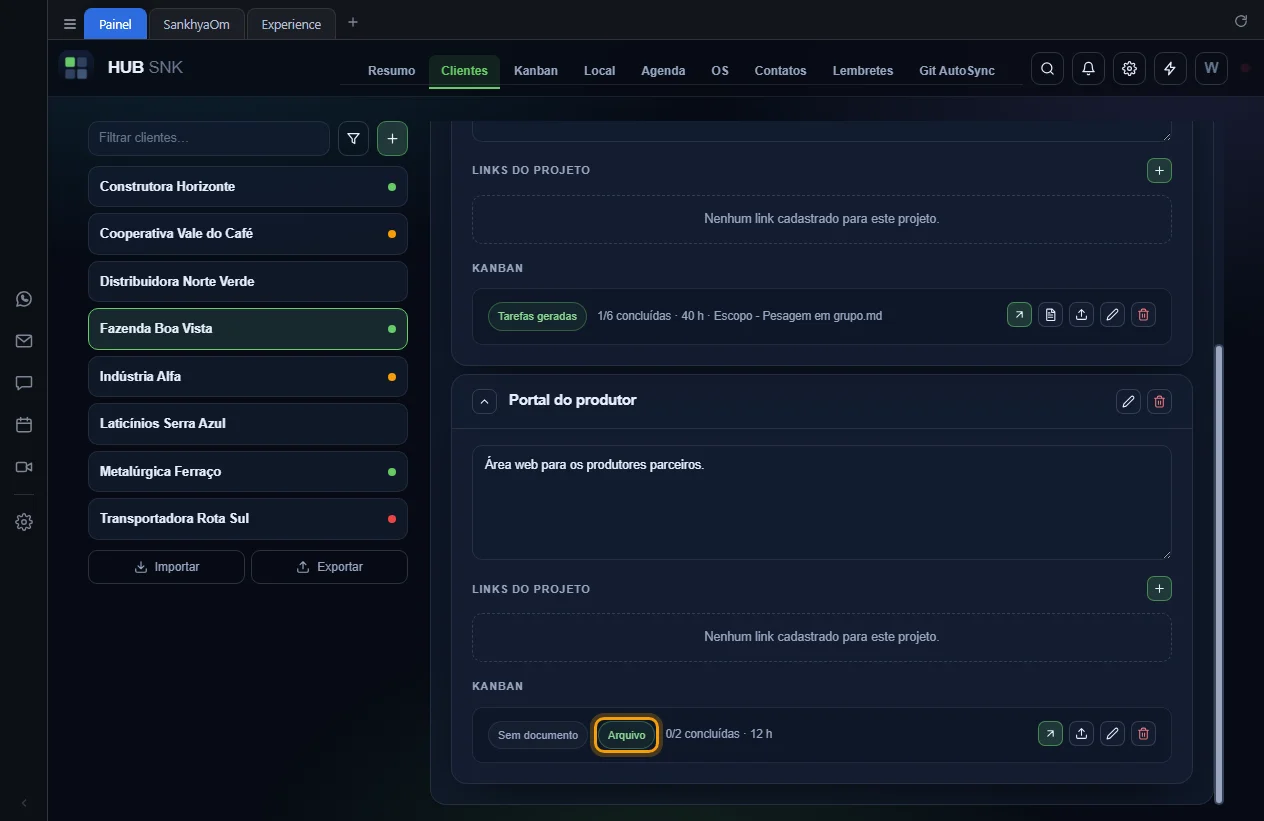Select client Construtora Horizonte

click(x=248, y=187)
